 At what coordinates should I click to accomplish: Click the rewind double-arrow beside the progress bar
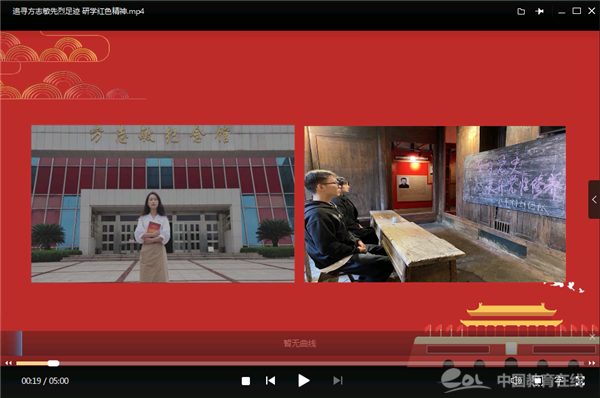pyautogui.click(x=8, y=363)
